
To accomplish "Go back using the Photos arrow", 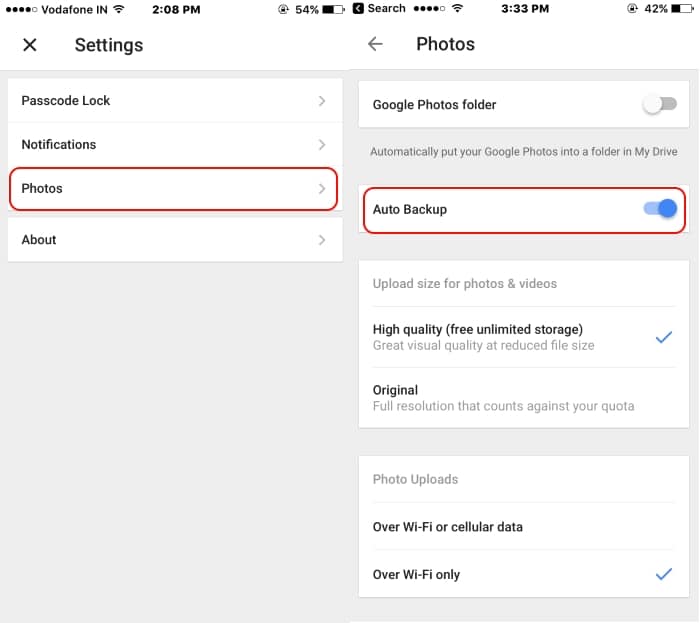I will click(x=375, y=44).
